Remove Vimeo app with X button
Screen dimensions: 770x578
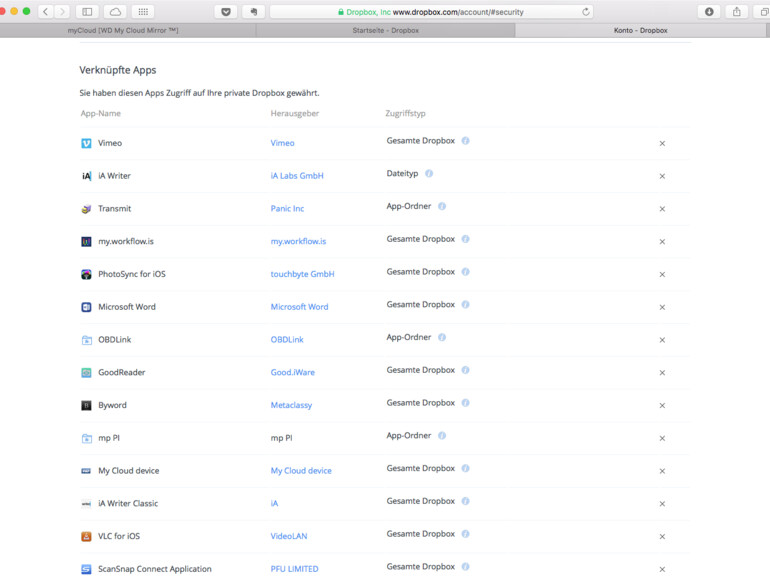click(662, 143)
